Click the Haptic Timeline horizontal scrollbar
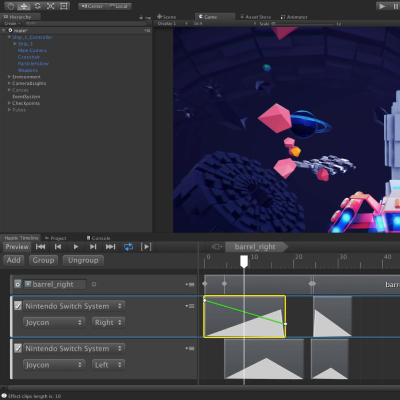Screen dimensions: 400x400 203,388
